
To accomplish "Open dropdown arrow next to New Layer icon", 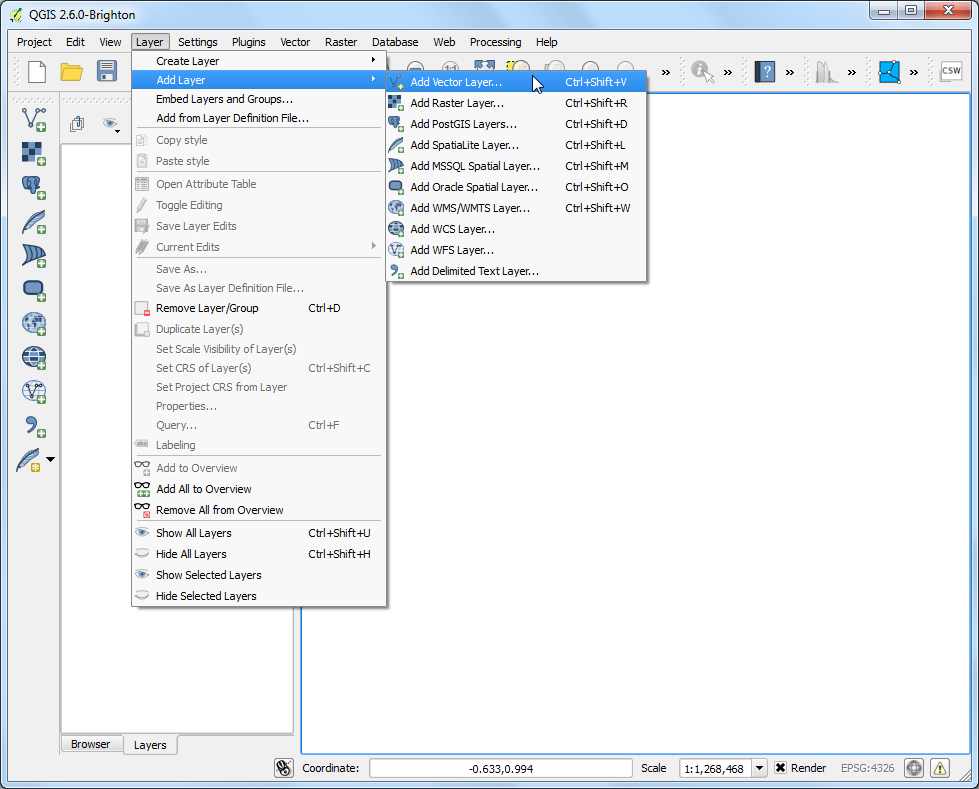I will pyautogui.click(x=51, y=459).
